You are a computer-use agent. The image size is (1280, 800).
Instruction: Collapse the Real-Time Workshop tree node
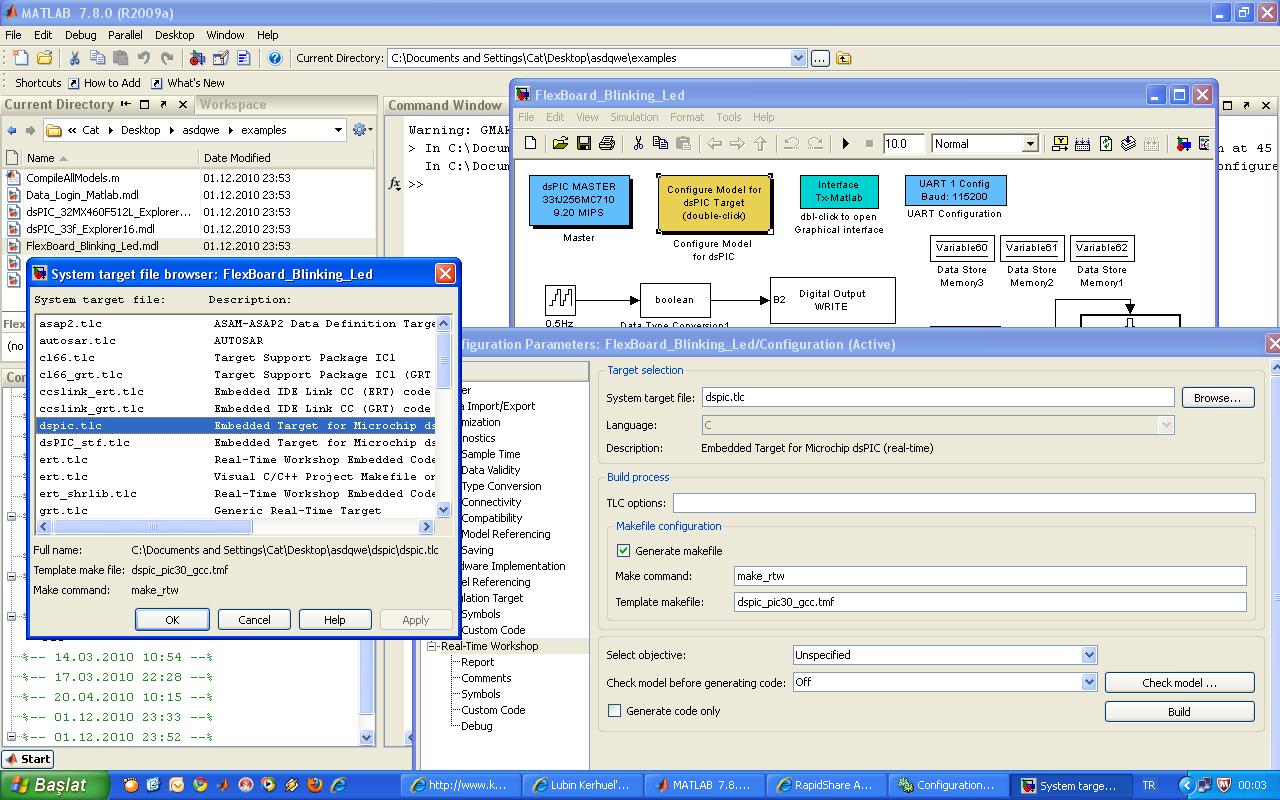(433, 646)
